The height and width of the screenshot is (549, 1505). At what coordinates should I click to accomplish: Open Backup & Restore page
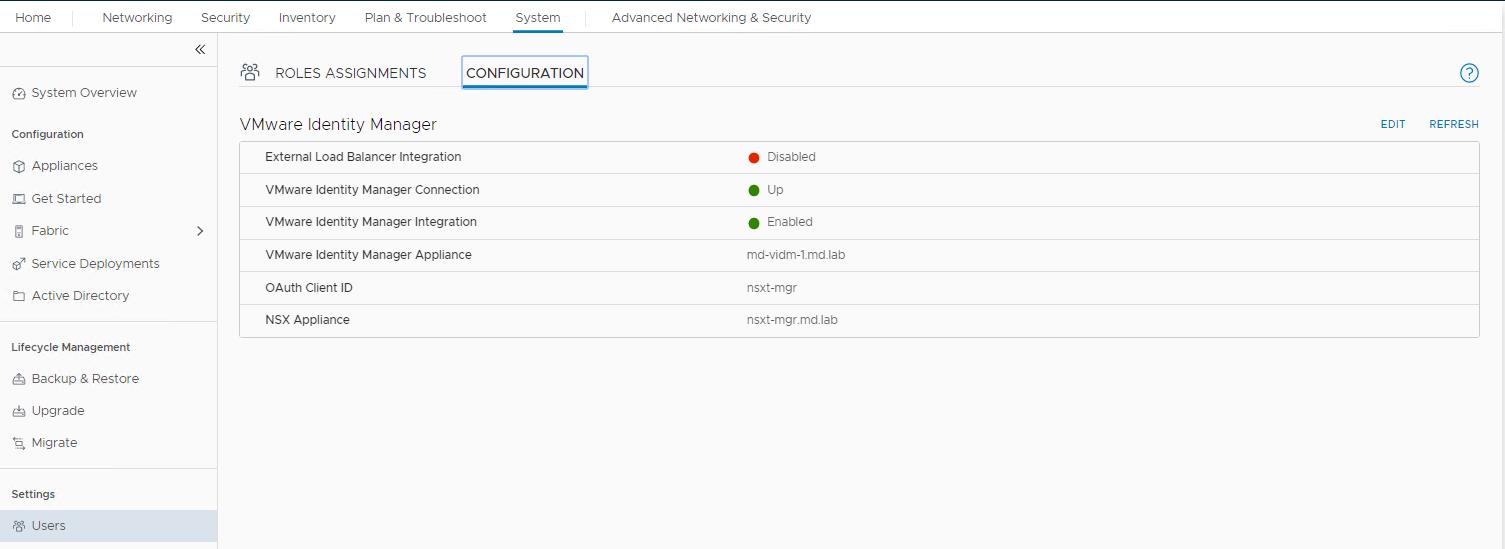[x=85, y=379]
